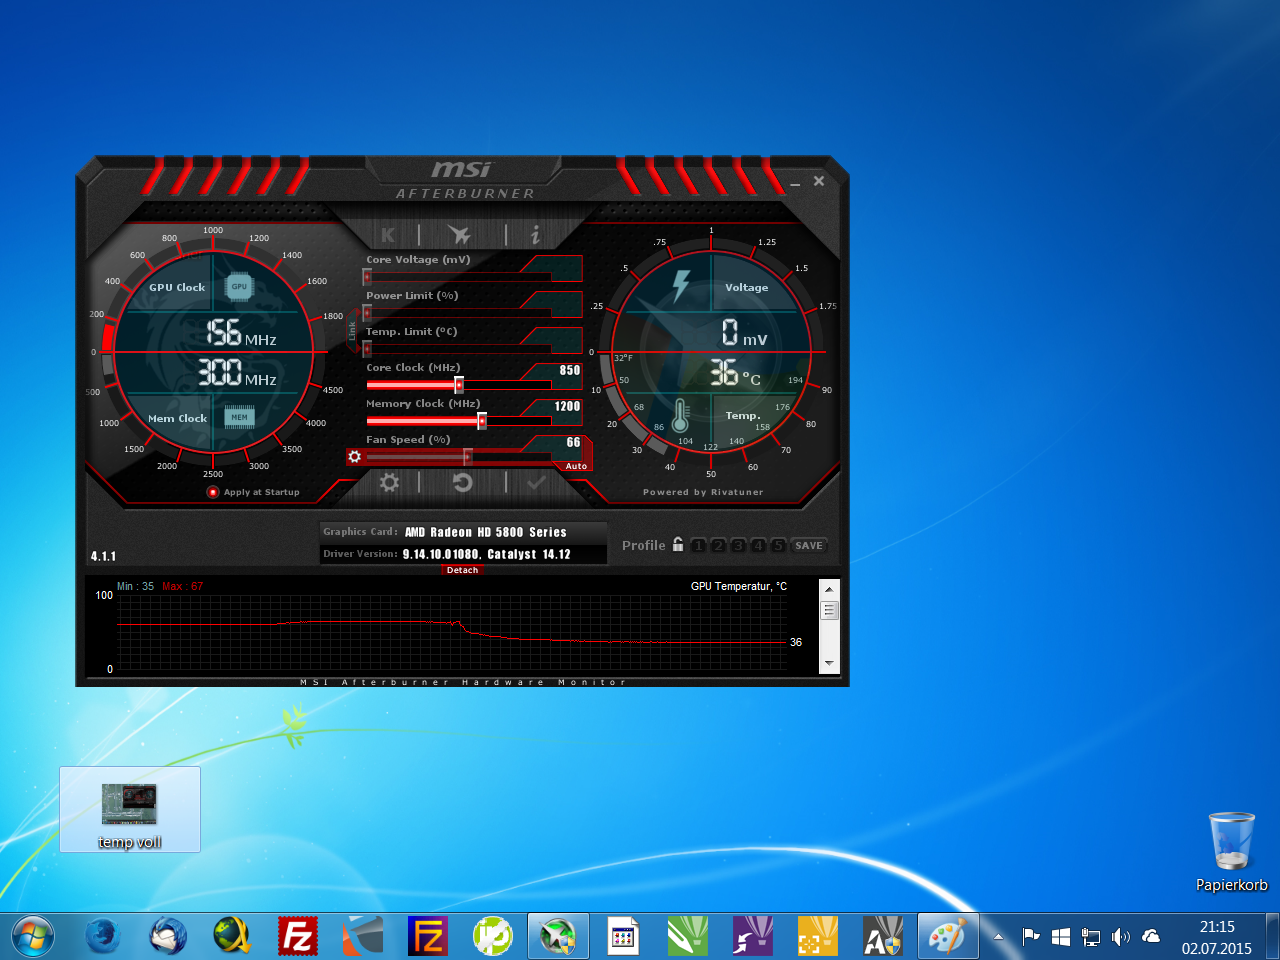The image size is (1280, 960).
Task: Click the Core Clock value field 850
Action: [x=569, y=370]
